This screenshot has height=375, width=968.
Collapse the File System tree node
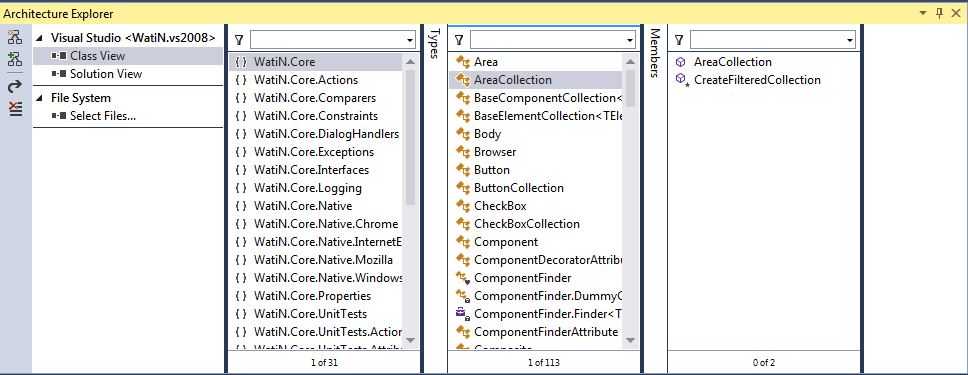(40, 98)
